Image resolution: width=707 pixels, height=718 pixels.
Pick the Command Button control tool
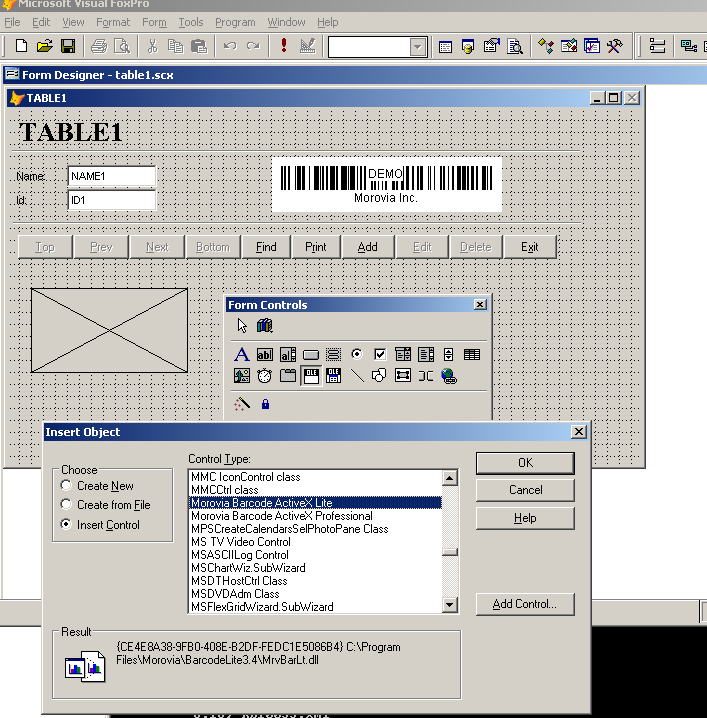pos(310,354)
